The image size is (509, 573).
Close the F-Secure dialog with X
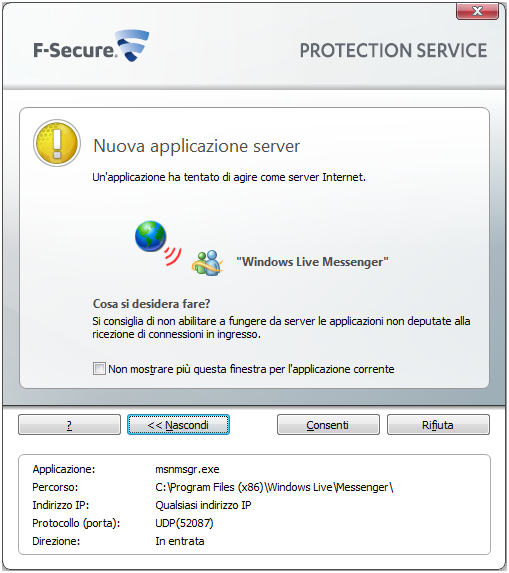pyautogui.click(x=477, y=11)
